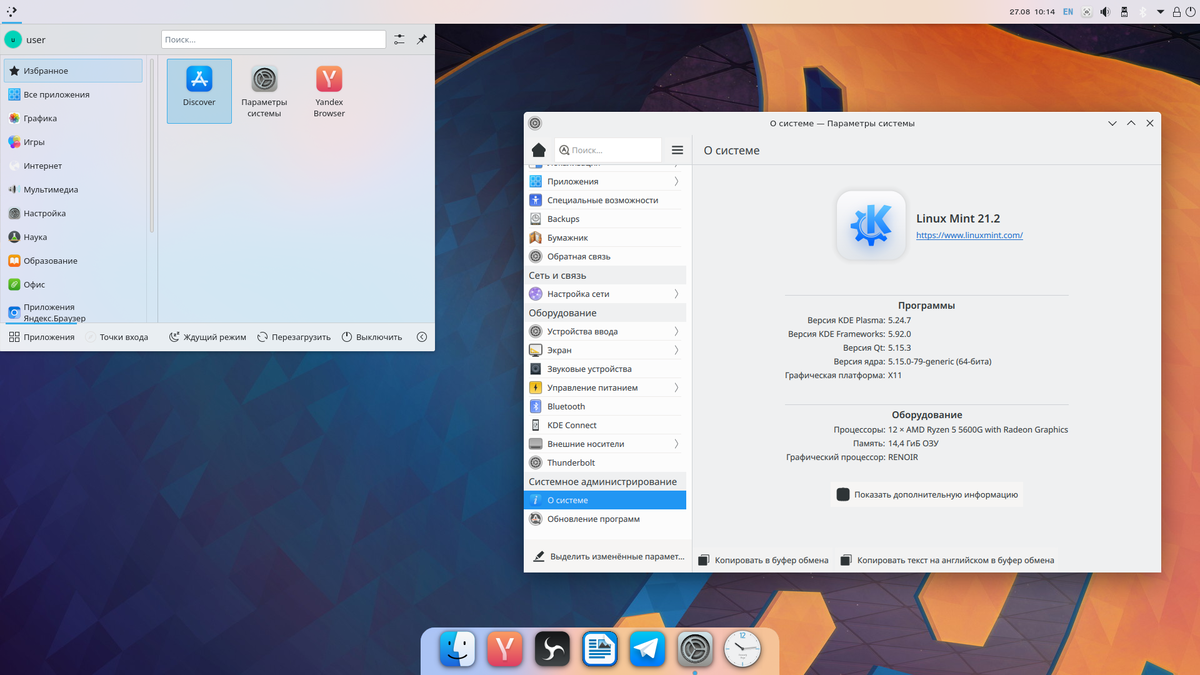This screenshot has height=675, width=1200.
Task: Switch to Точки входа tab in launcher
Action: (117, 337)
